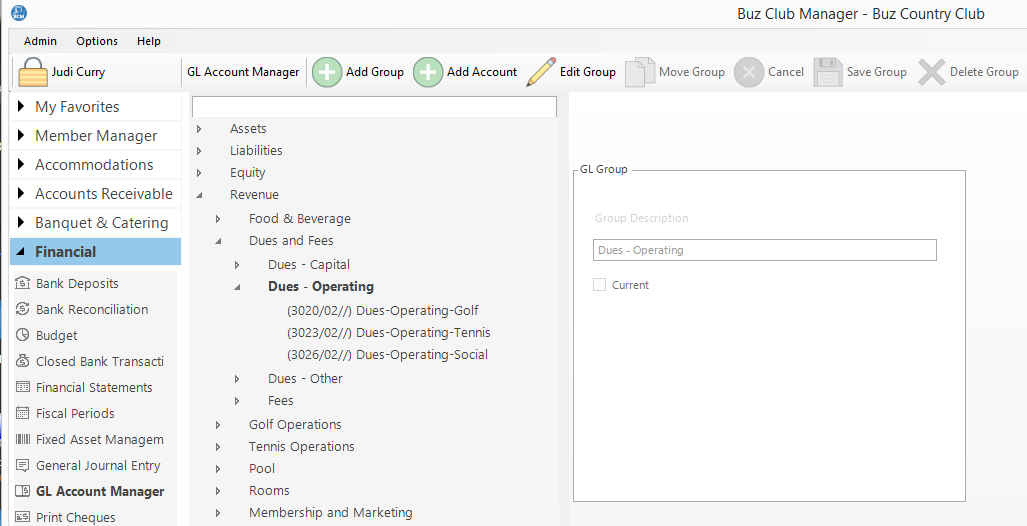This screenshot has width=1027, height=526.
Task: Click the green Add Group plus icon
Action: 327,72
